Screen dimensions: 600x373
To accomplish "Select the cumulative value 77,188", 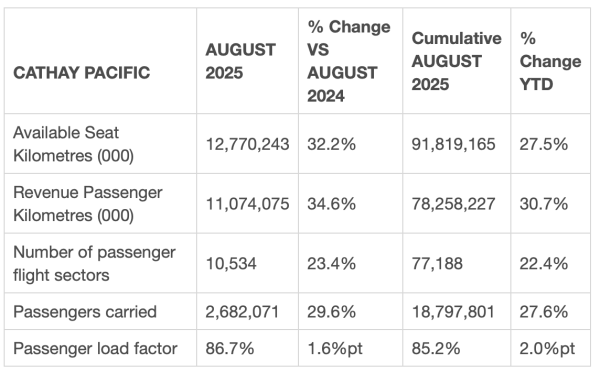I will coord(437,264).
